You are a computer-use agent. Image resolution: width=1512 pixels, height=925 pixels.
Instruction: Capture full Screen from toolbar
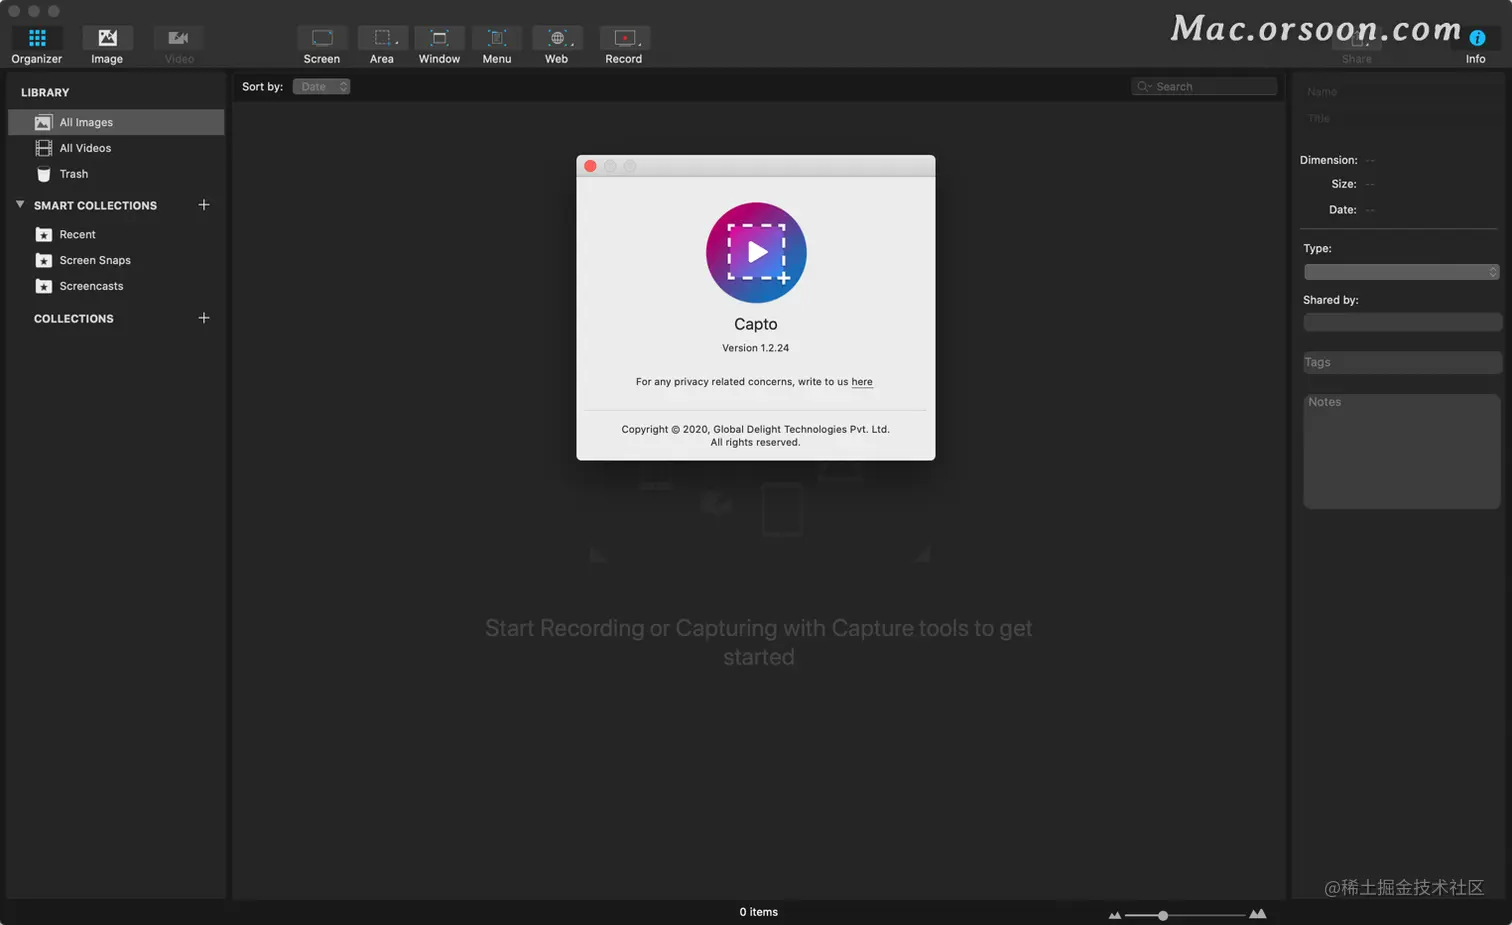point(322,45)
